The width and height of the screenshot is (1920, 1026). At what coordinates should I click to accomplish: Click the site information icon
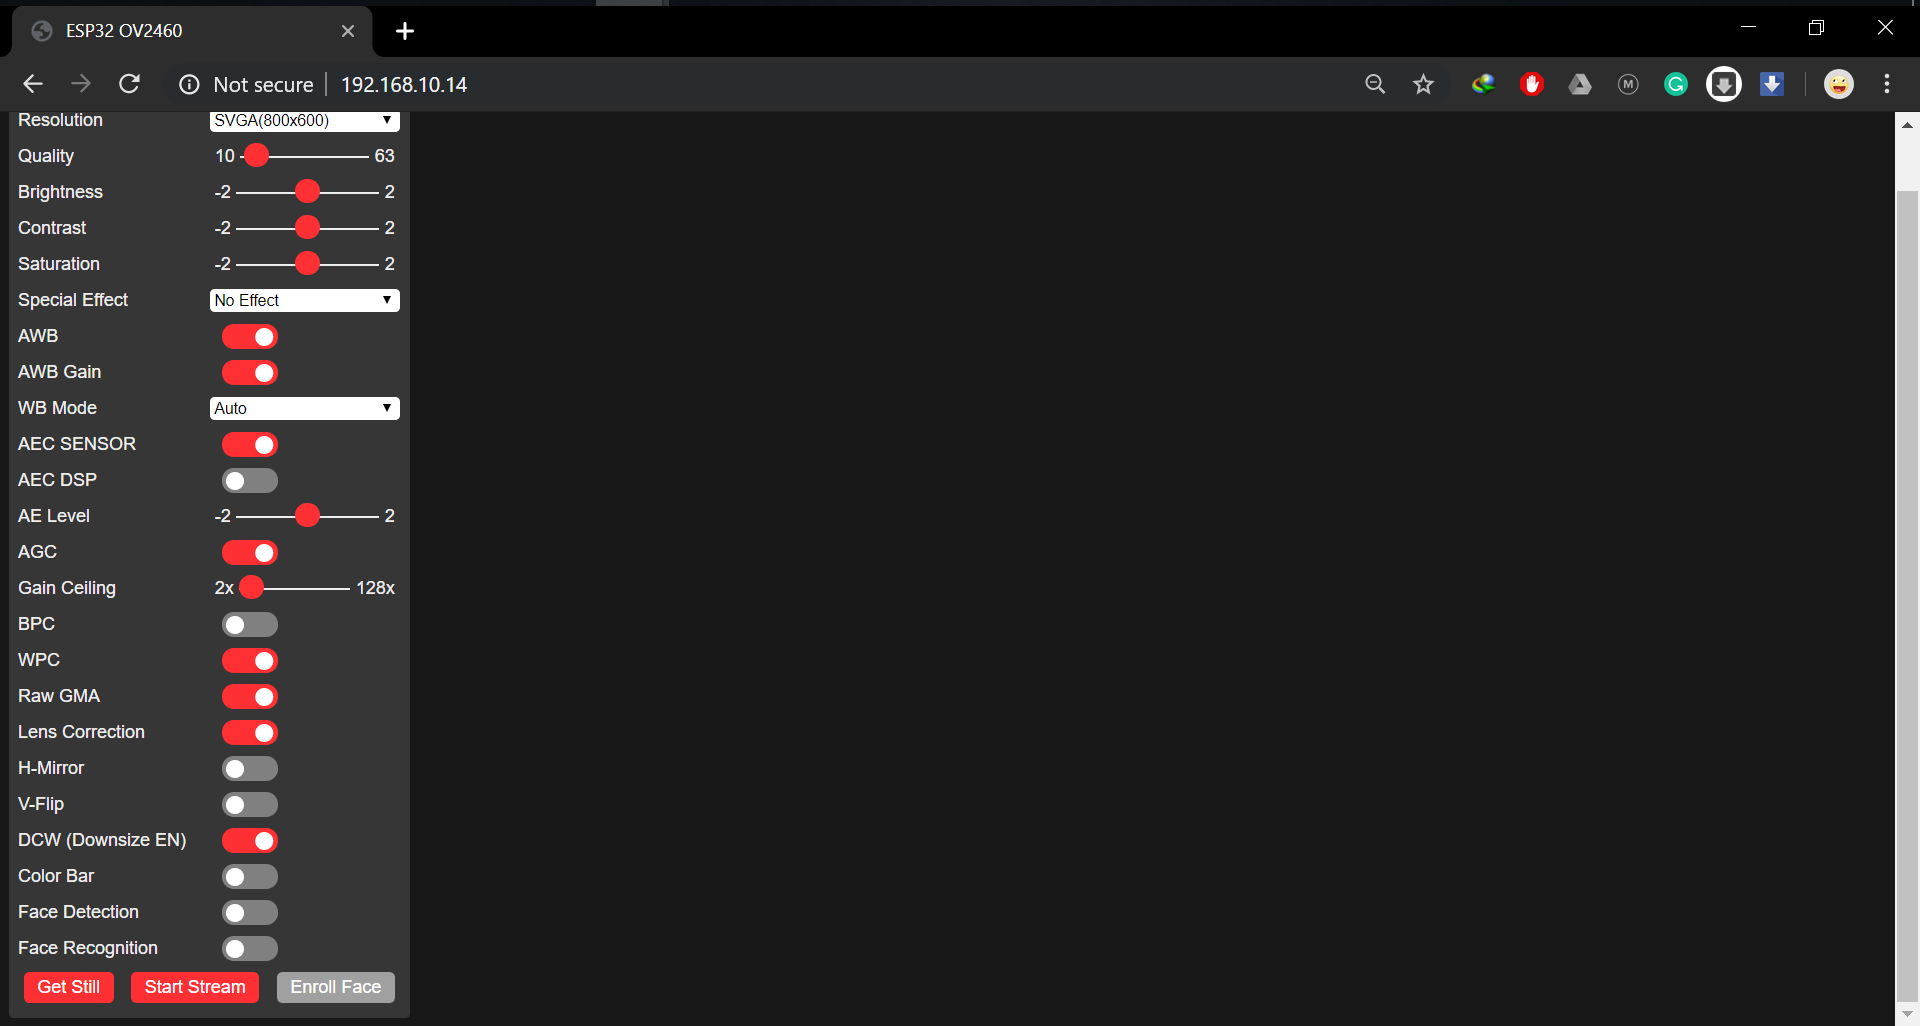[x=189, y=84]
